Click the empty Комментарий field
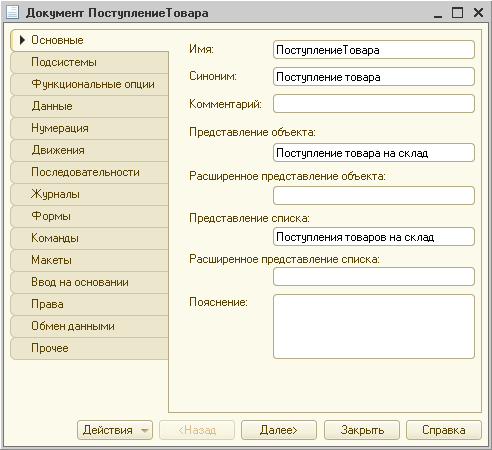Image resolution: width=492 pixels, height=450 pixels. 374,104
